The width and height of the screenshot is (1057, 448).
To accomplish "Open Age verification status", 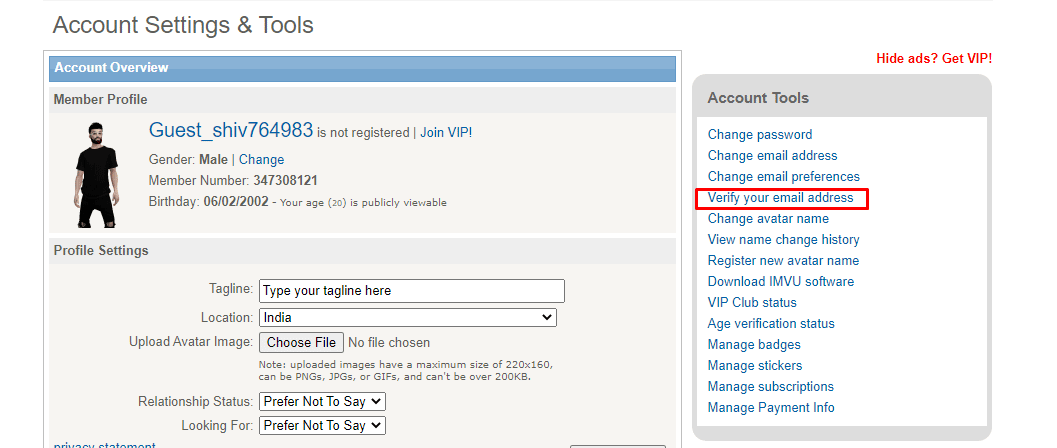I will [771, 324].
